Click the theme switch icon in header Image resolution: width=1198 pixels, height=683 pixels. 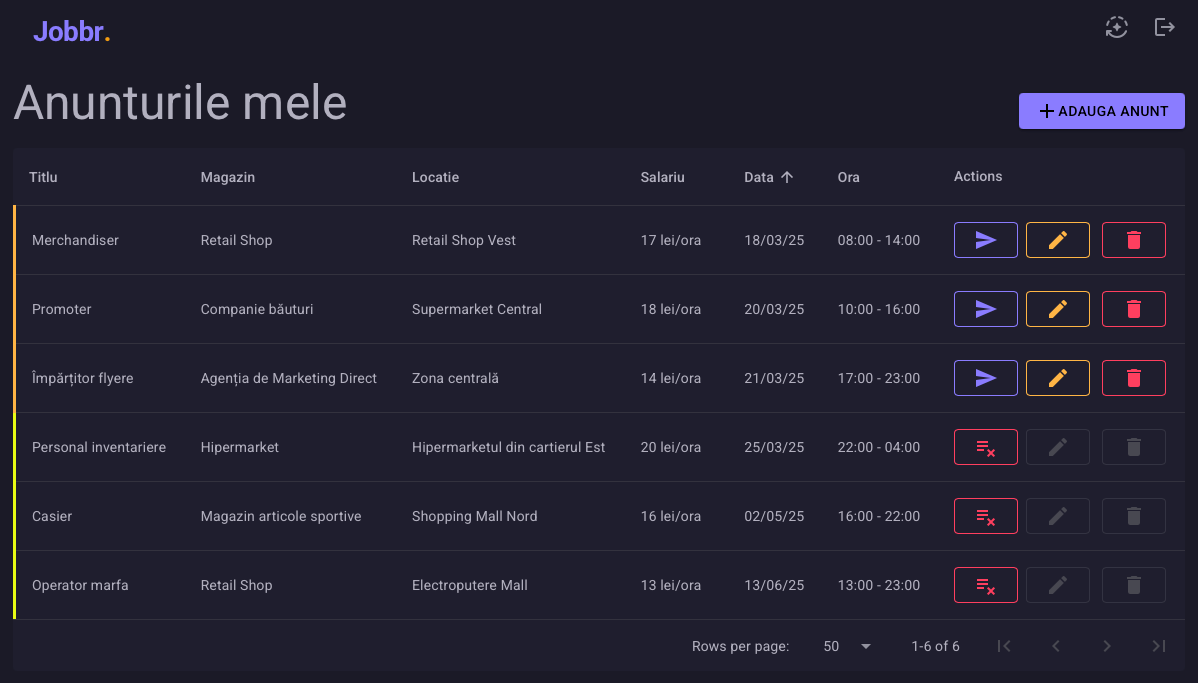point(1116,27)
